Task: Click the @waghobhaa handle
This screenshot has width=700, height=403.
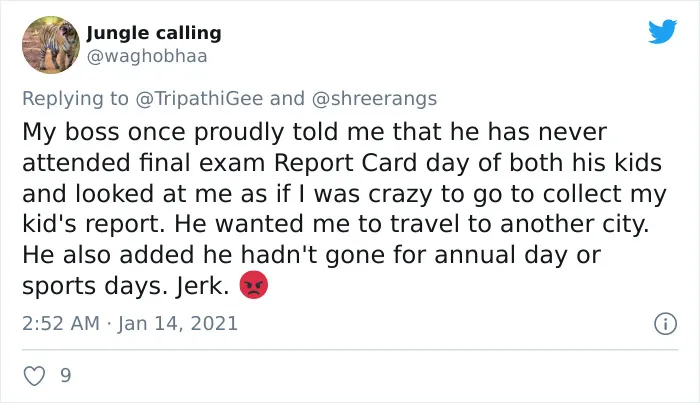Action: 147,57
